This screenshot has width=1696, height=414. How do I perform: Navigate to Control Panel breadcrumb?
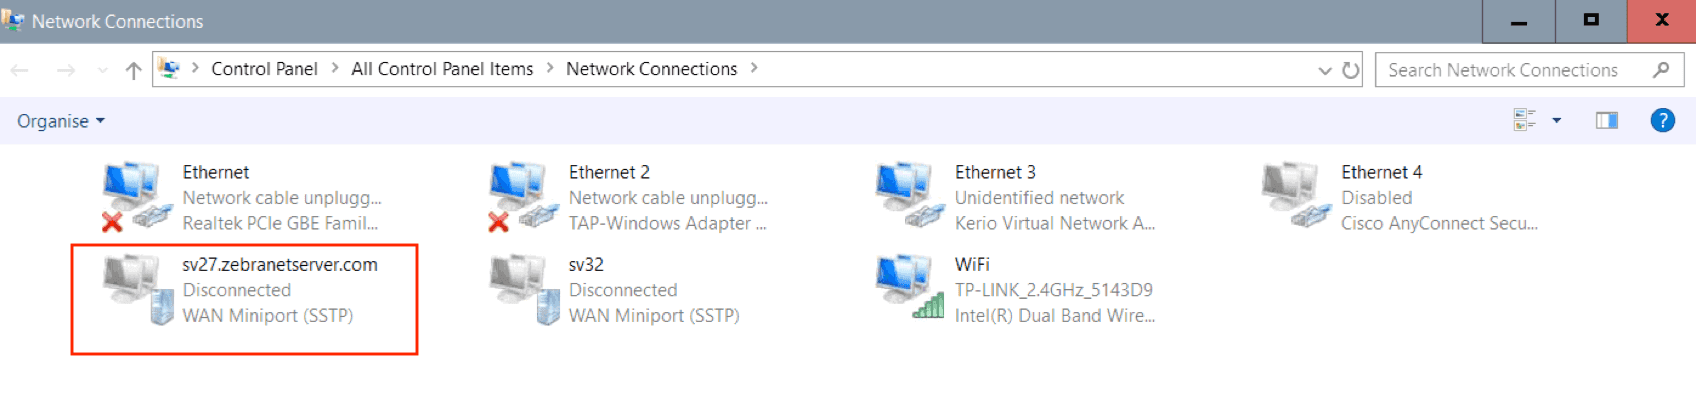264,69
